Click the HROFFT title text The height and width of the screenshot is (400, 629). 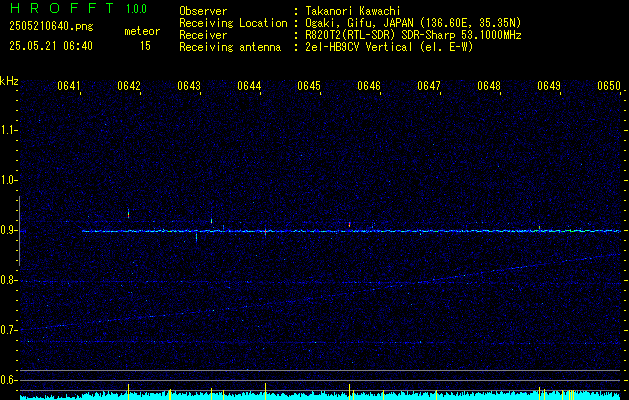62,8
